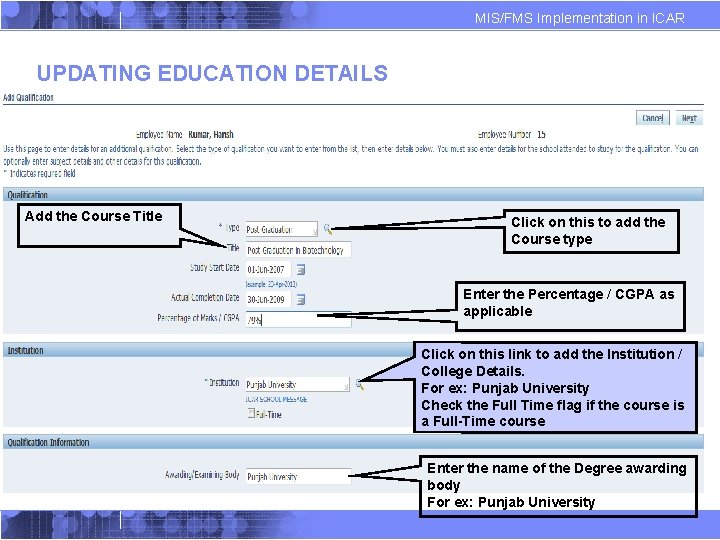This screenshot has height=540, width=720.
Task: Click the Qualification Information section header
Action: click(353, 442)
